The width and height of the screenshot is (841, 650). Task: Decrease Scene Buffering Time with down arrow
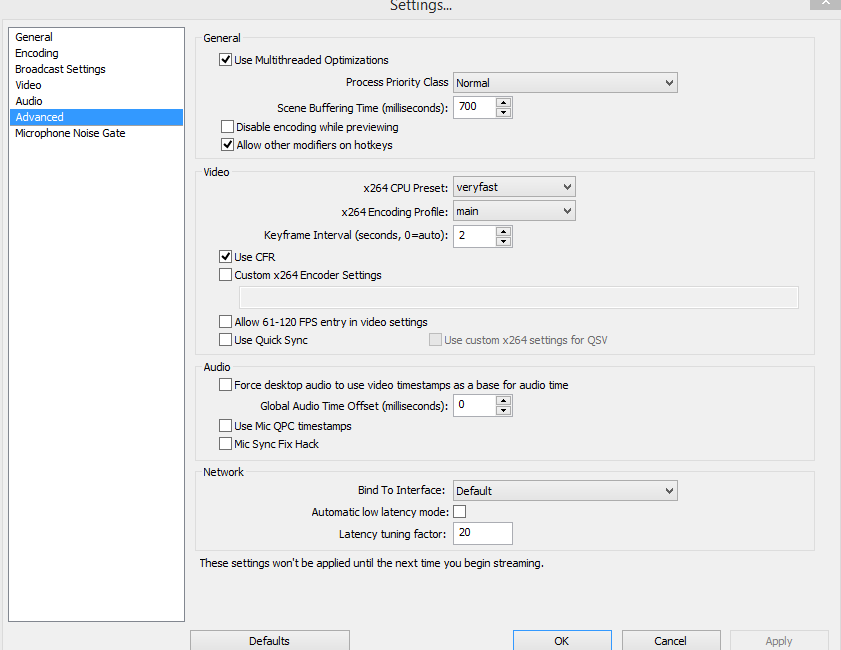click(x=503, y=112)
